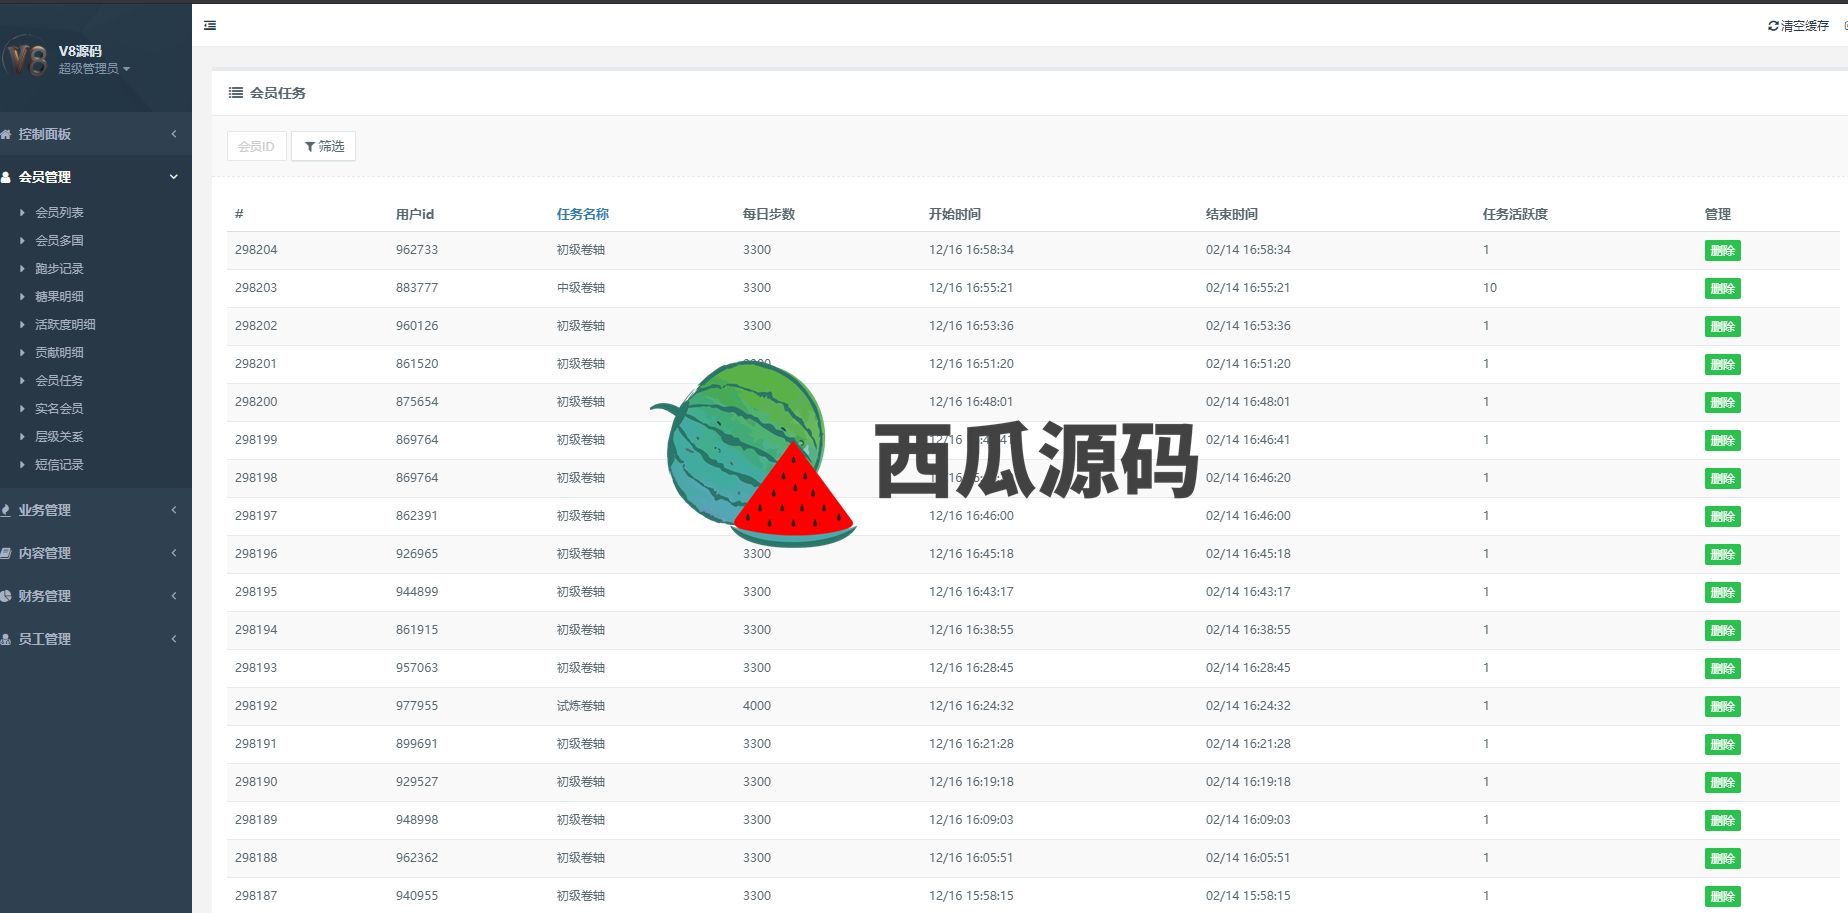This screenshot has height=913, width=1848.
Task: Delete task row 298187
Action: [x=1722, y=897]
